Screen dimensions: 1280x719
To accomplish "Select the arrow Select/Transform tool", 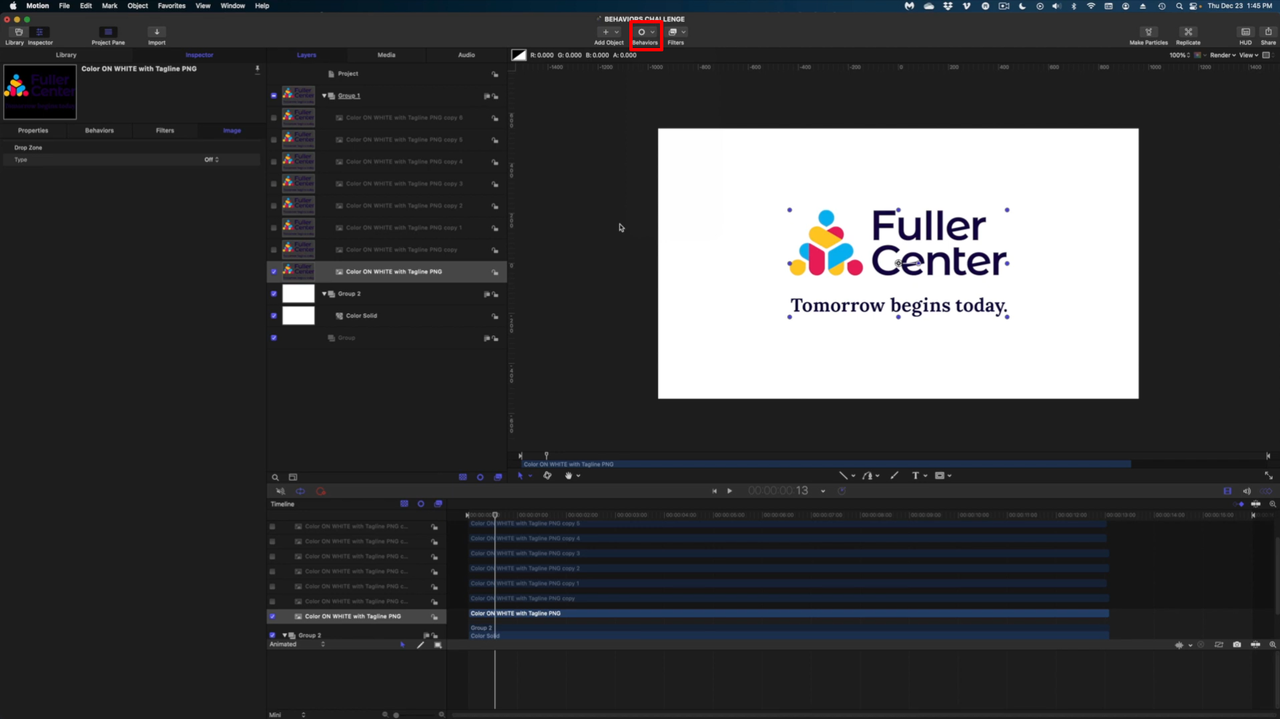I will point(520,476).
